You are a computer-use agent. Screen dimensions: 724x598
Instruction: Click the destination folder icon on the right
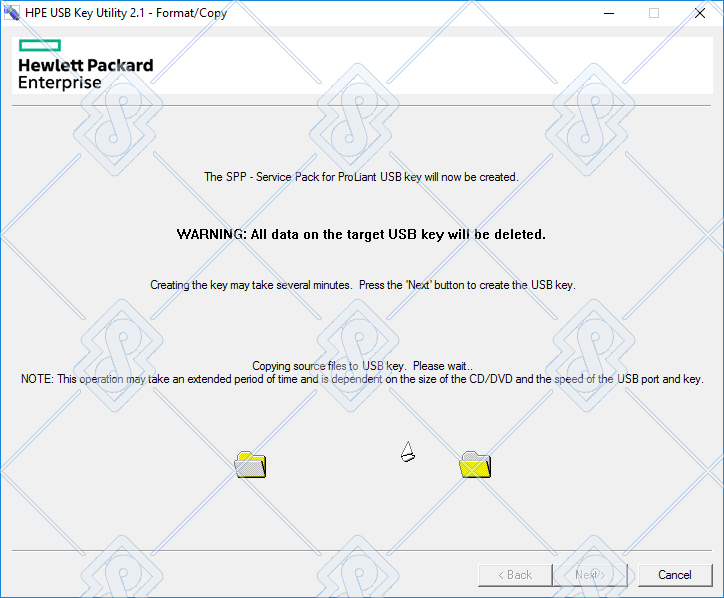[x=475, y=464]
